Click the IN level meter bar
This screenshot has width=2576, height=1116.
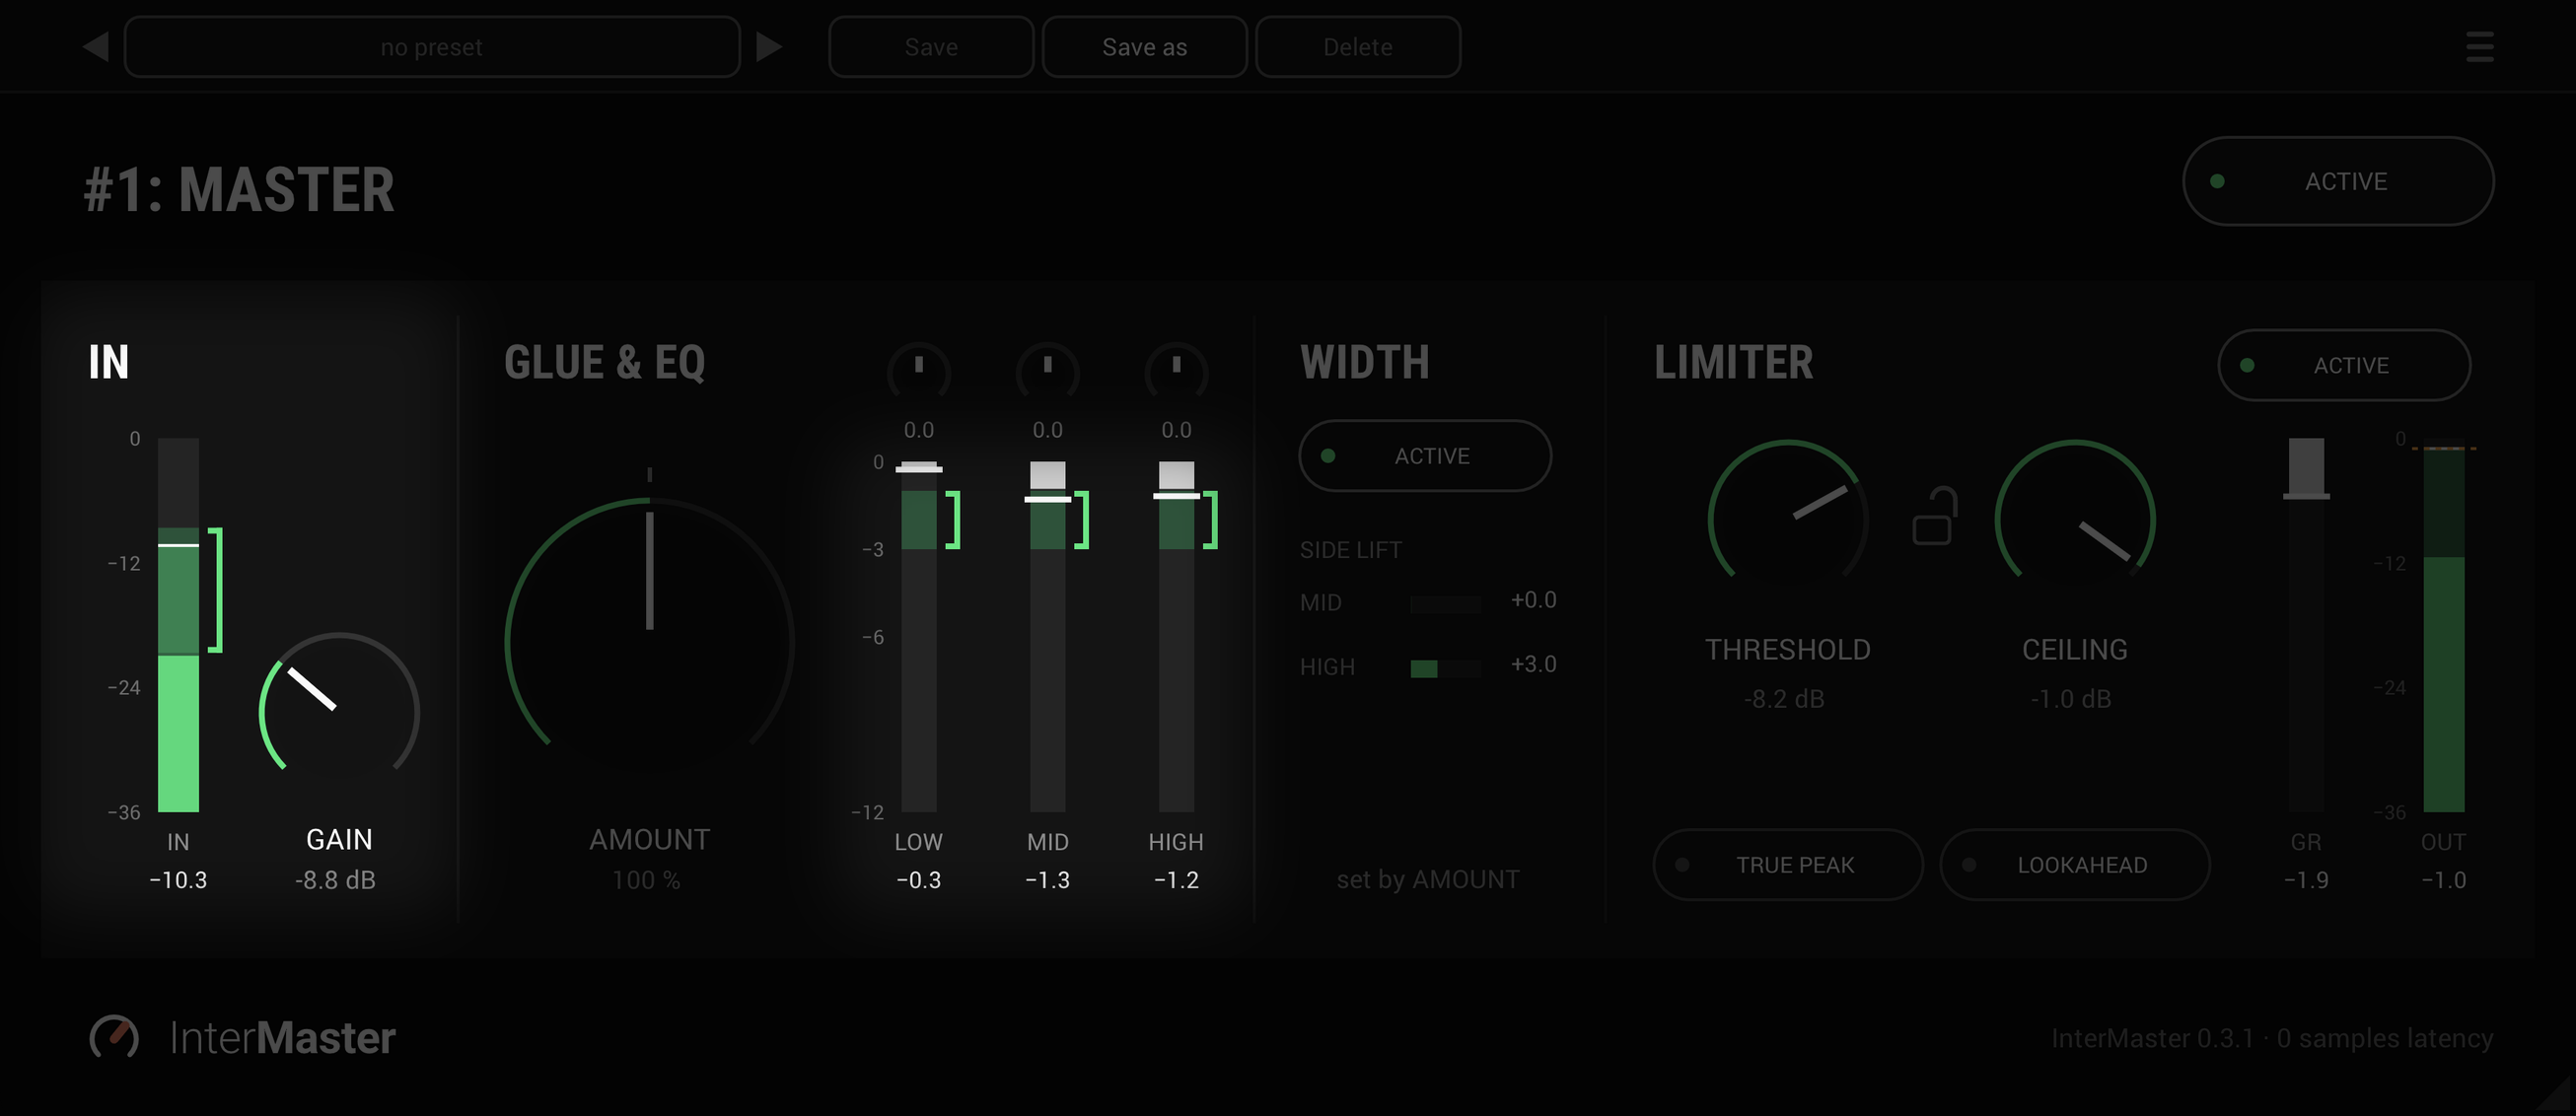point(178,625)
